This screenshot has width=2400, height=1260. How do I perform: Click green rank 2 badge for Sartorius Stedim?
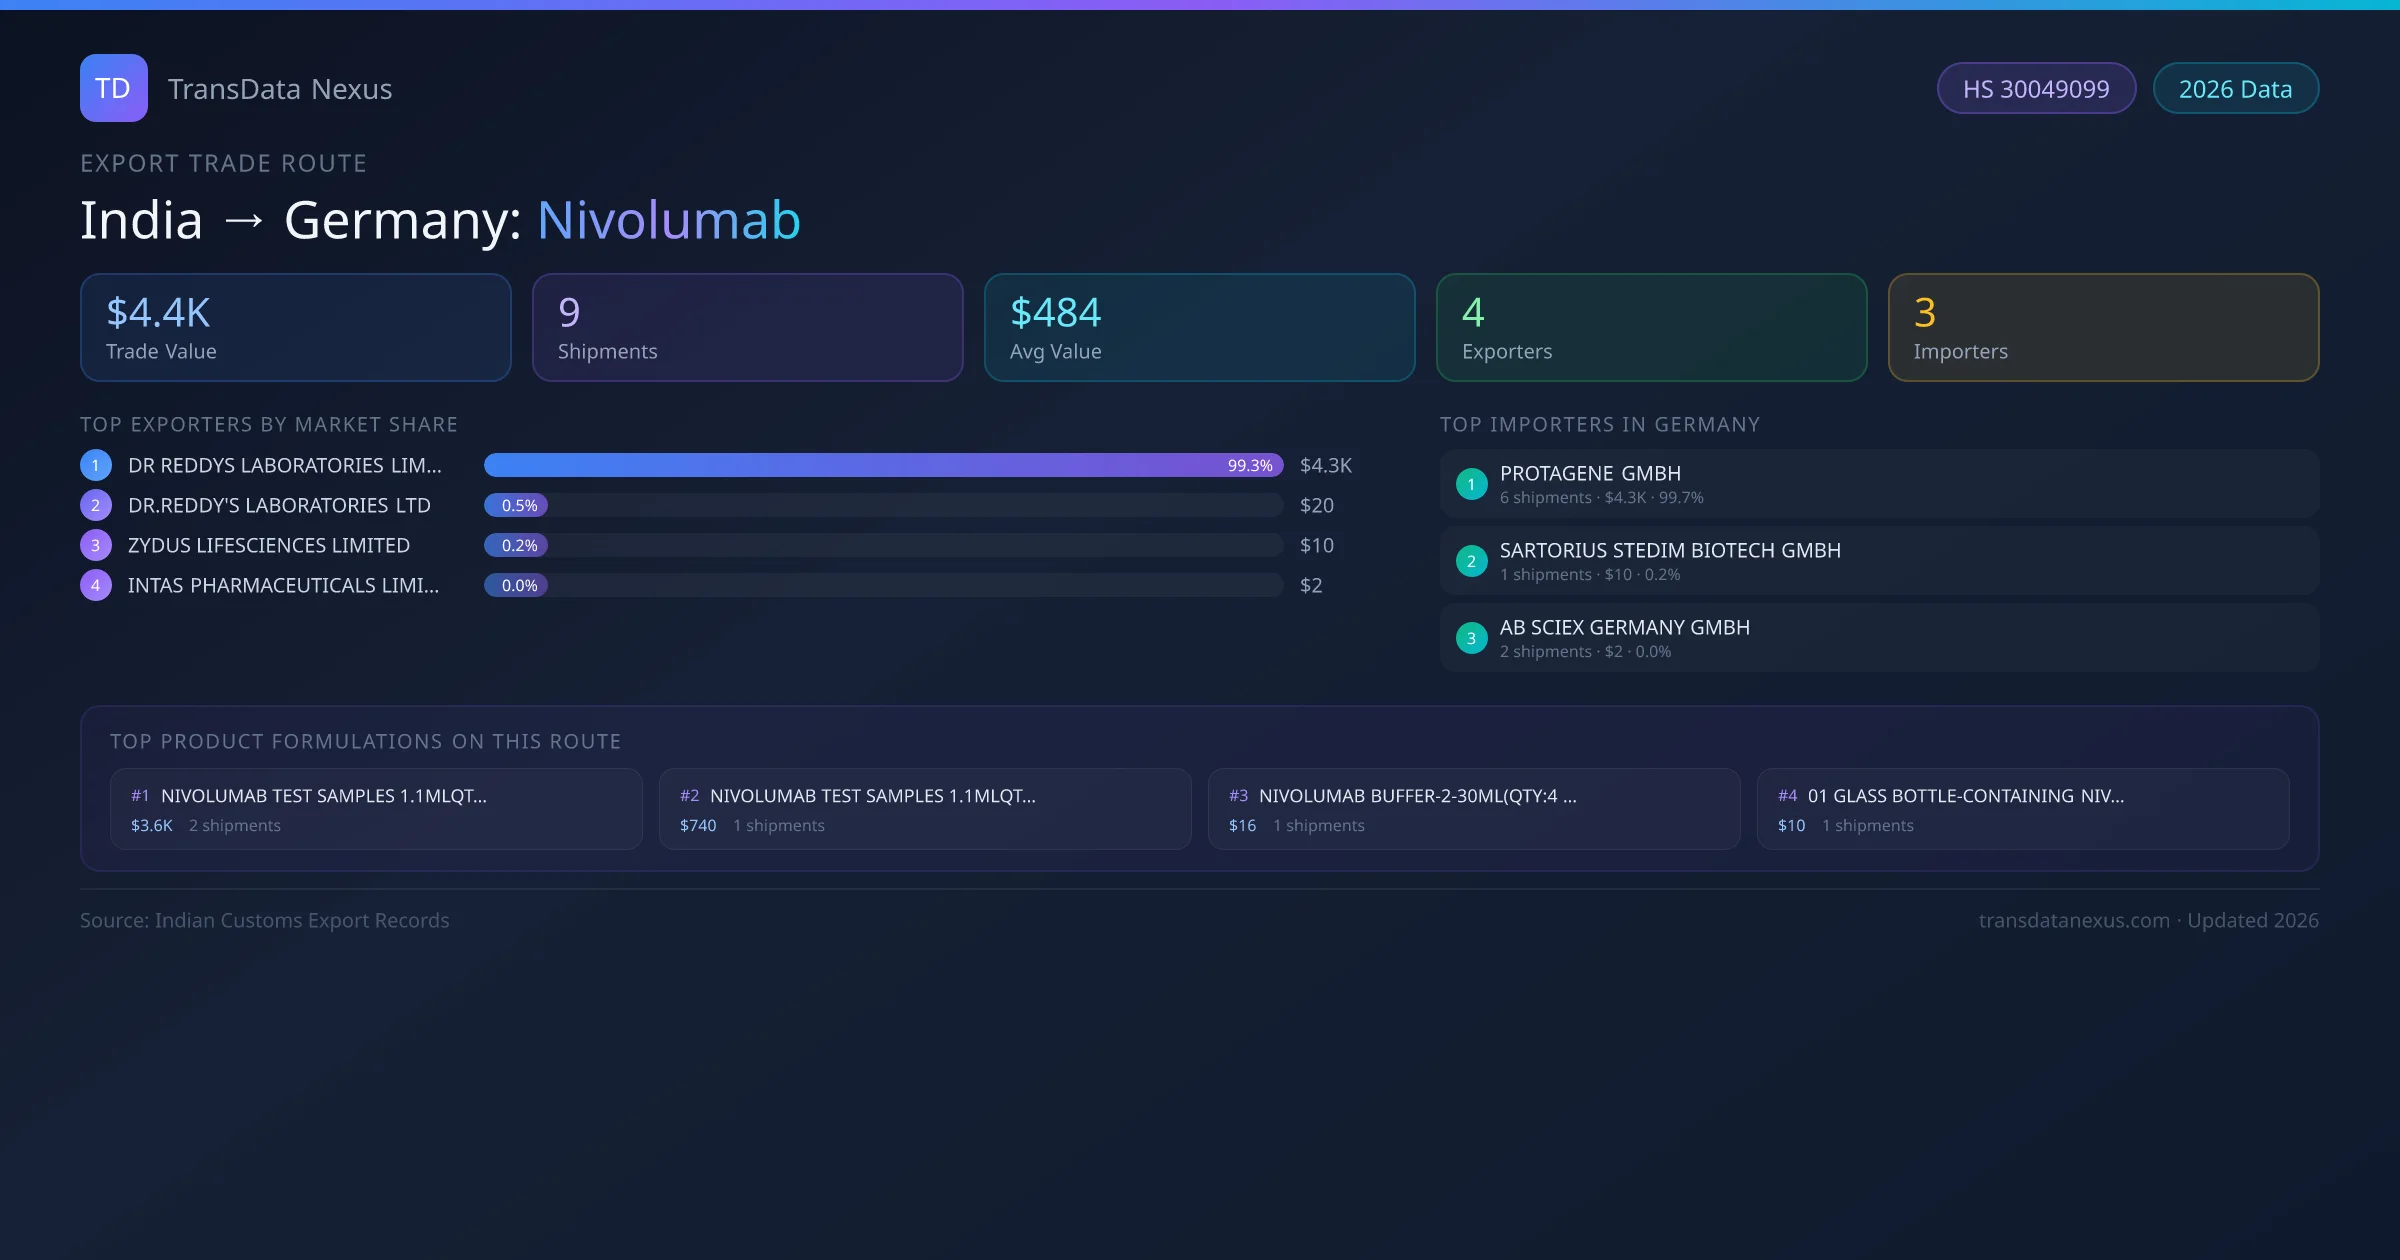coord(1471,561)
